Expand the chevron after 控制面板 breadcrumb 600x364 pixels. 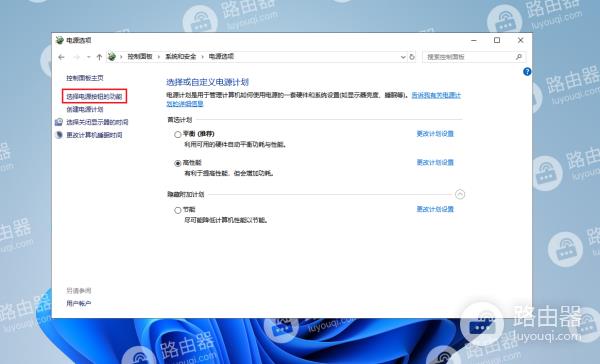(159, 57)
